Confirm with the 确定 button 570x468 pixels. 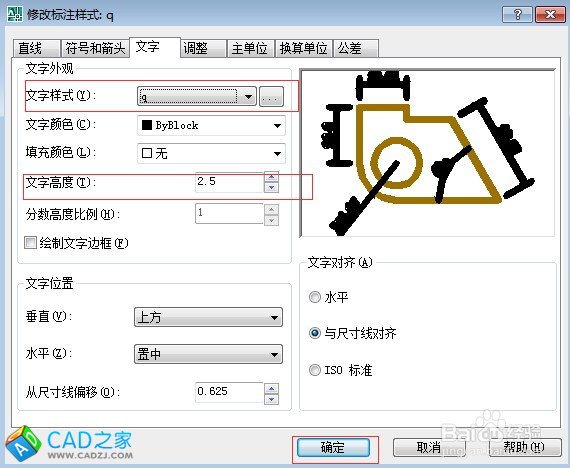pos(333,447)
